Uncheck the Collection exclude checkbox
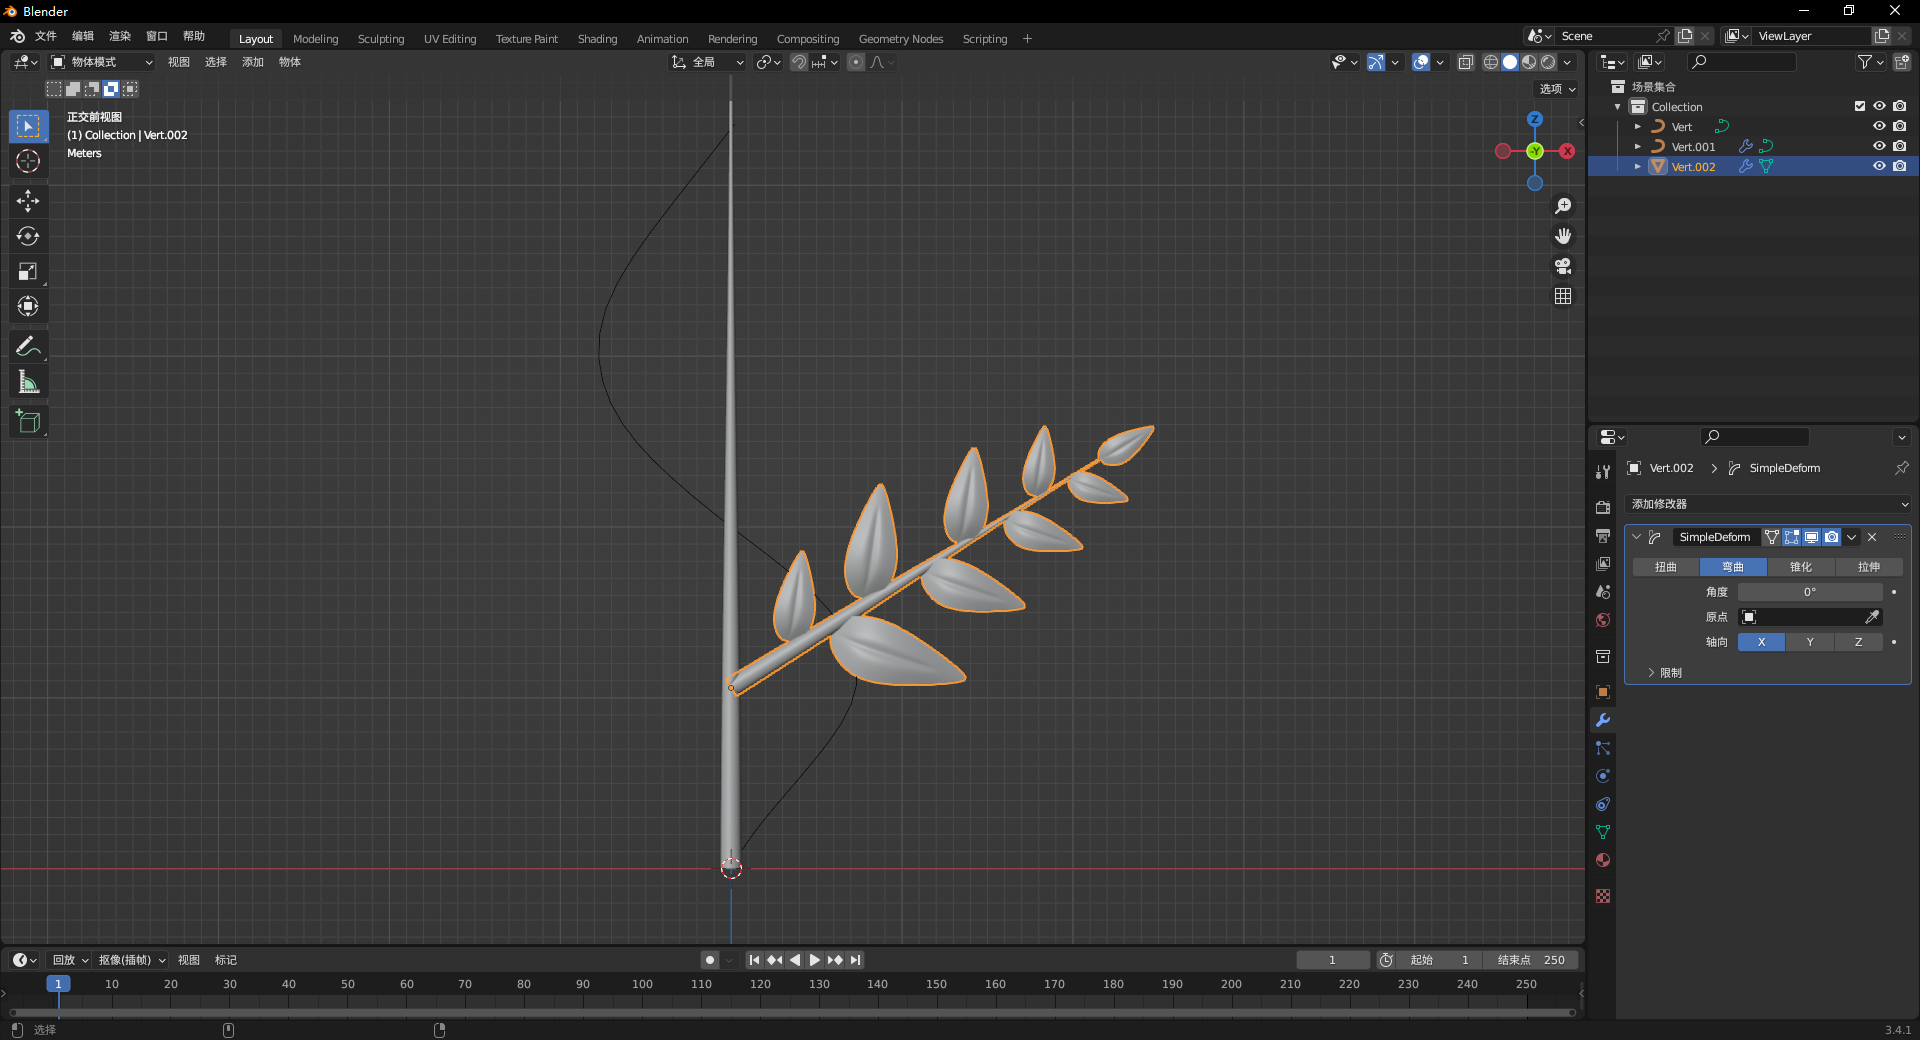The width and height of the screenshot is (1920, 1040). pyautogui.click(x=1860, y=106)
